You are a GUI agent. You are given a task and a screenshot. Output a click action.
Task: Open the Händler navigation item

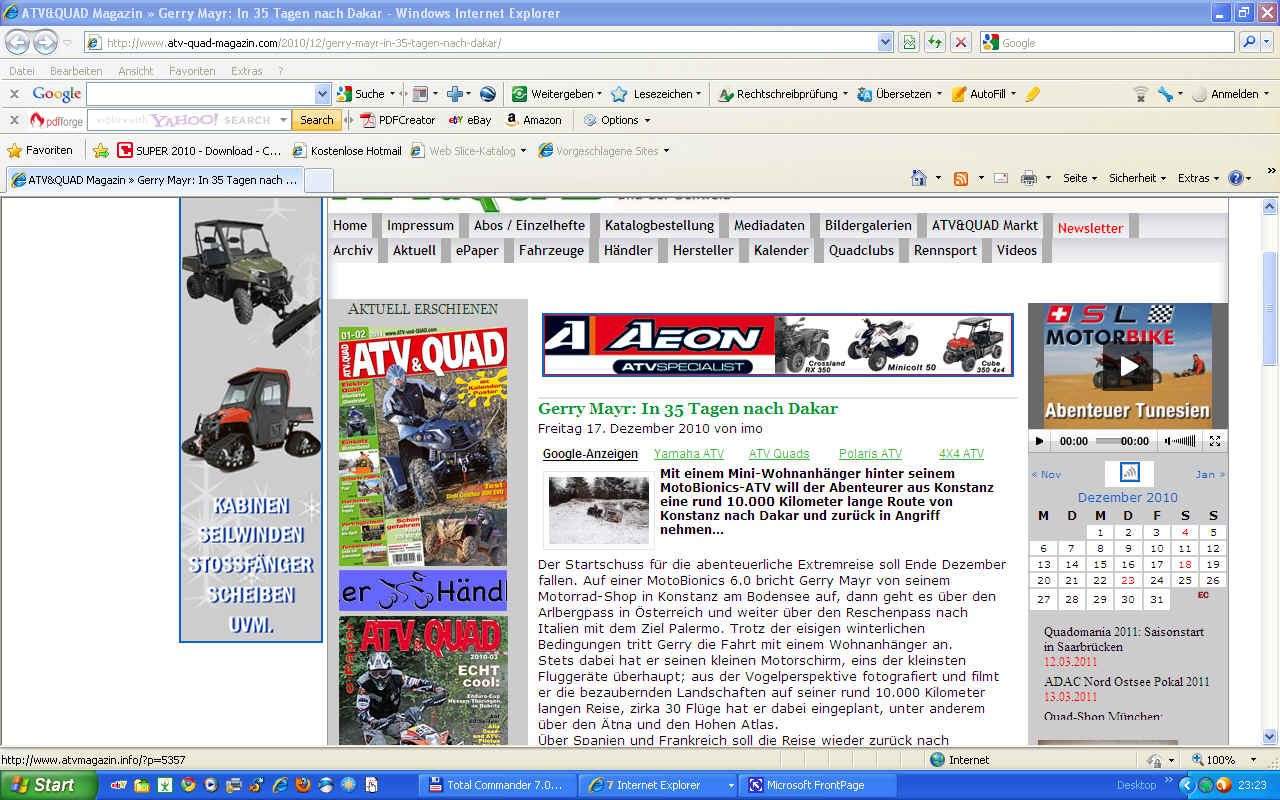[x=628, y=251]
